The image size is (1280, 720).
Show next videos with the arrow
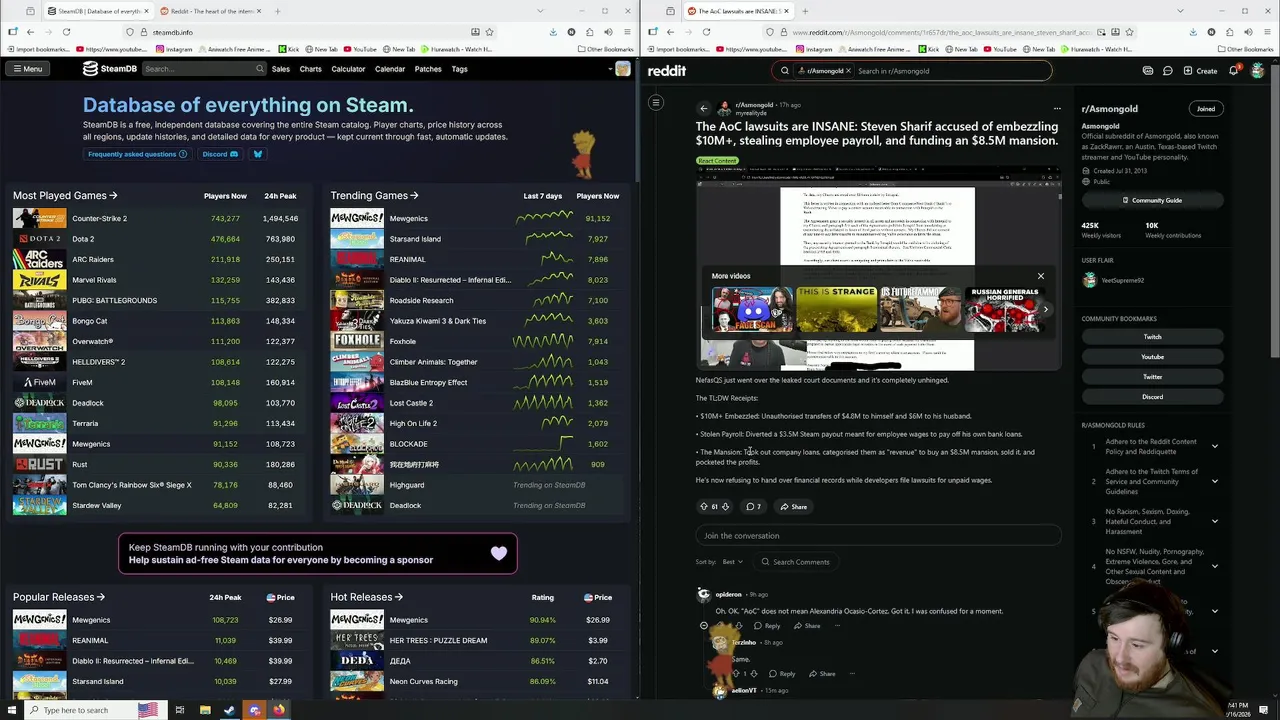tap(1046, 309)
